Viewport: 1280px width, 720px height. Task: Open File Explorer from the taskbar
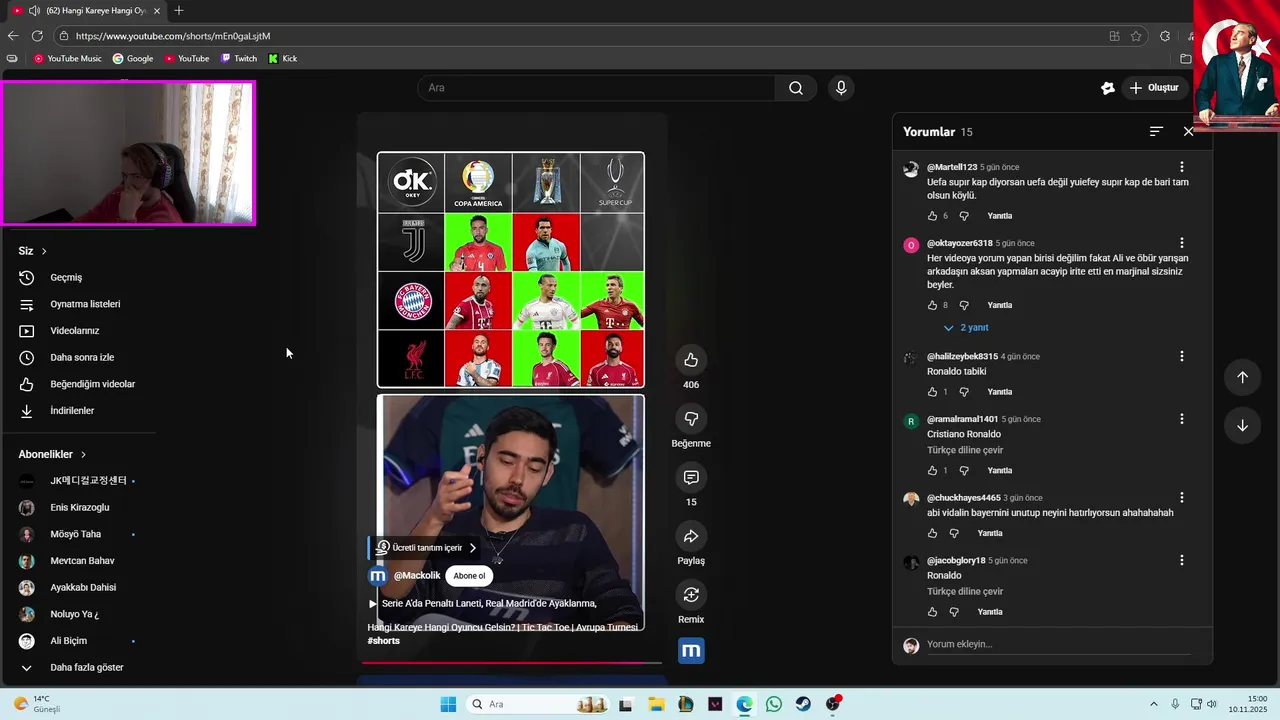(x=656, y=704)
